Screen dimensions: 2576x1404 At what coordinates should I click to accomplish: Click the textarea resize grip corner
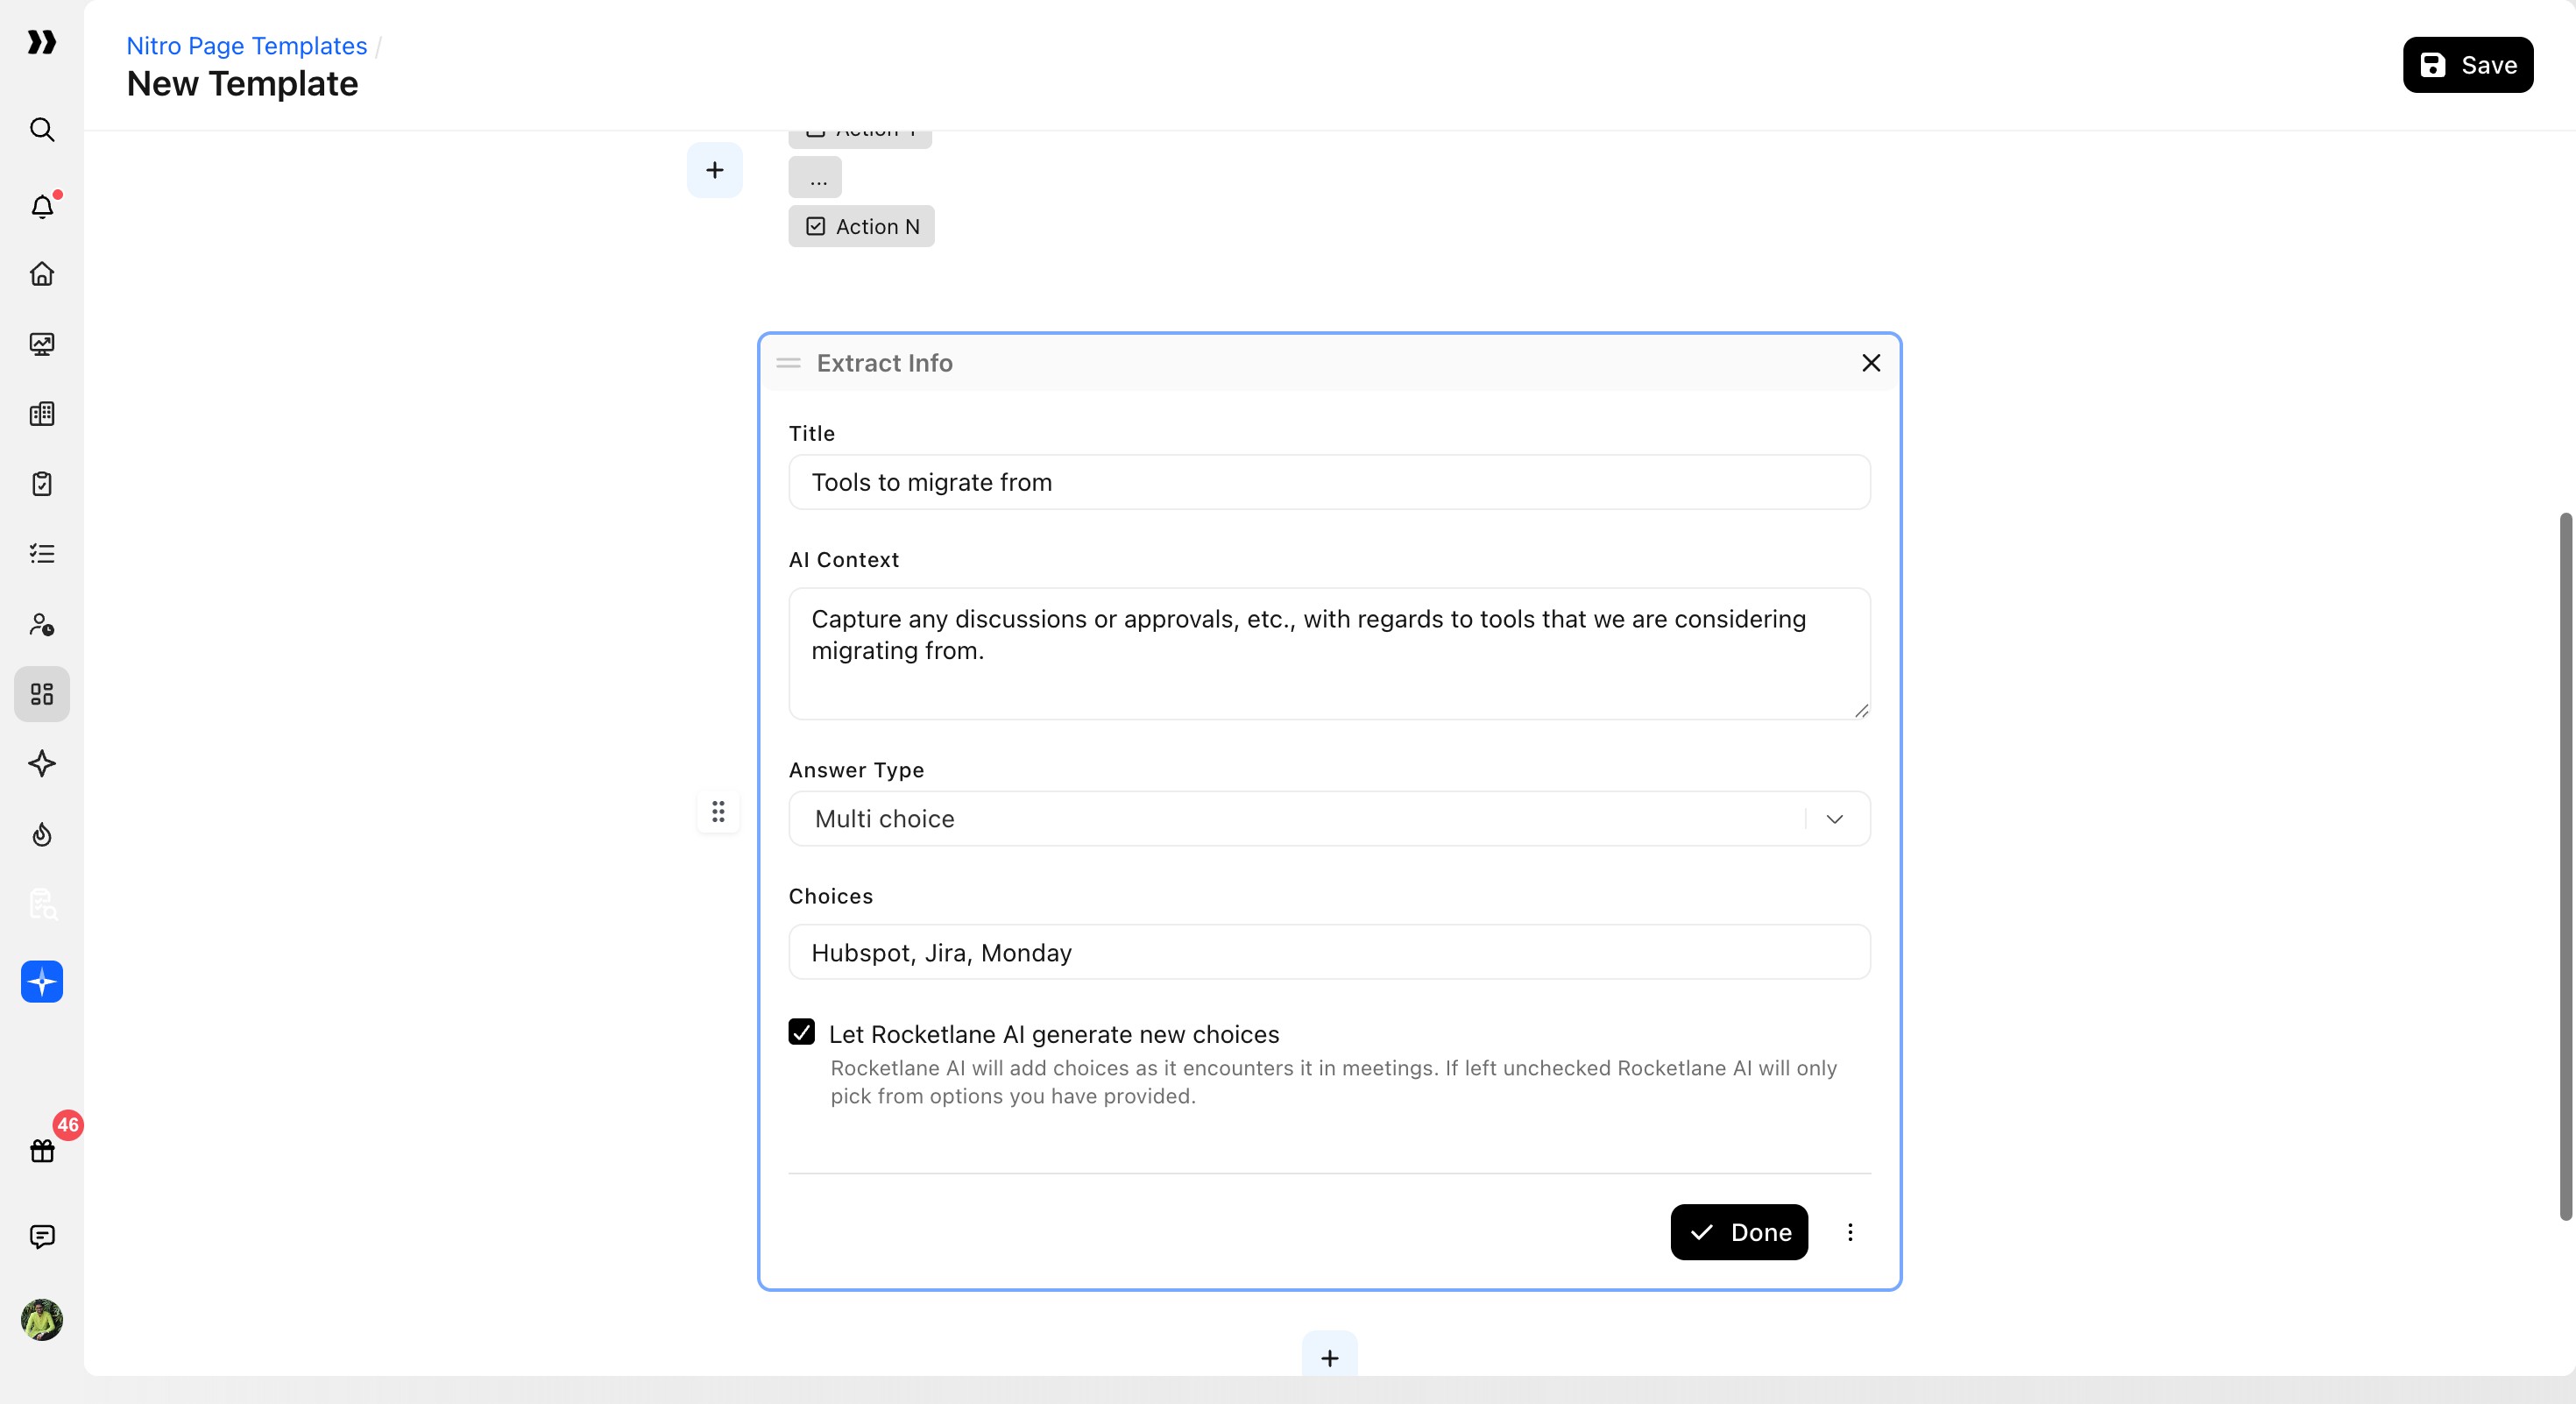click(x=1861, y=710)
